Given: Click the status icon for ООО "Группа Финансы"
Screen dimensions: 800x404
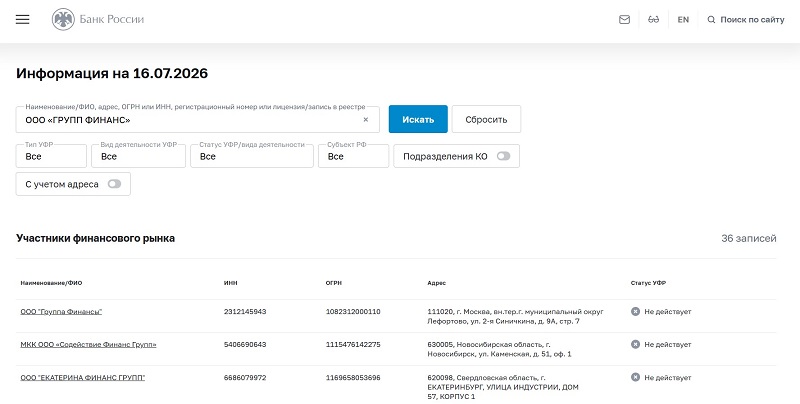Looking at the screenshot, I should (635, 311).
